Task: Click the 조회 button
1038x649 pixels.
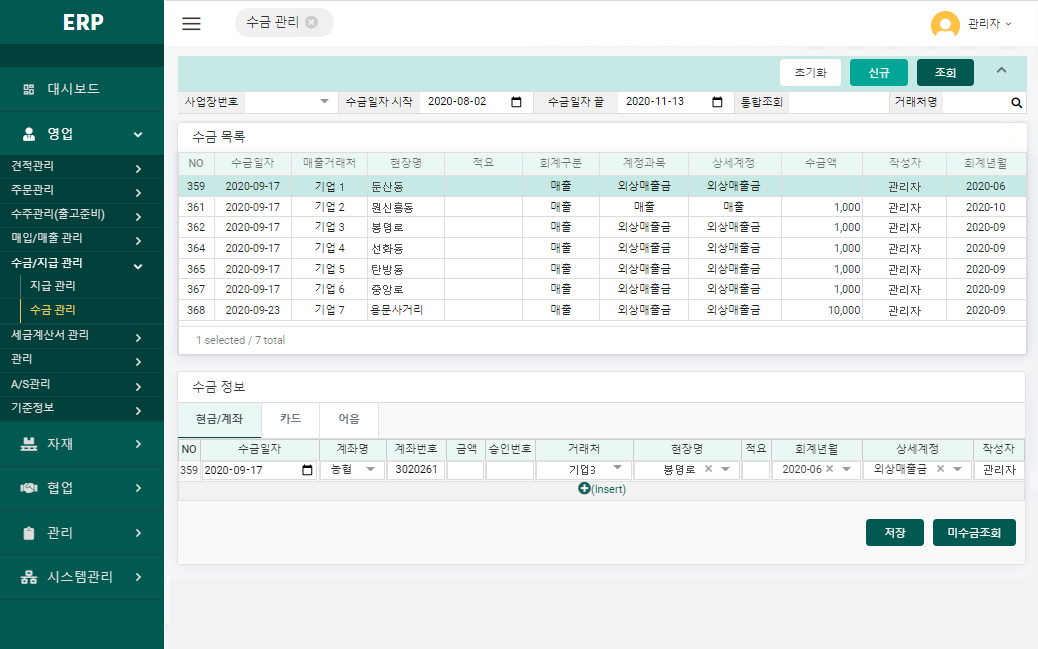Action: [945, 73]
